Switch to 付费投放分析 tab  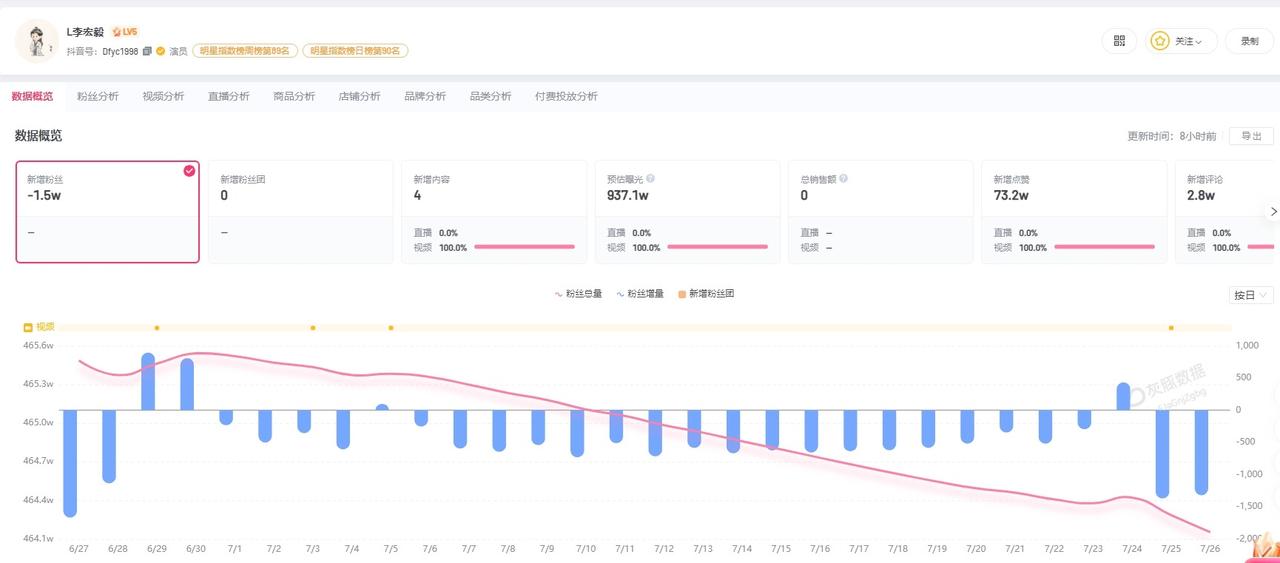click(x=567, y=96)
